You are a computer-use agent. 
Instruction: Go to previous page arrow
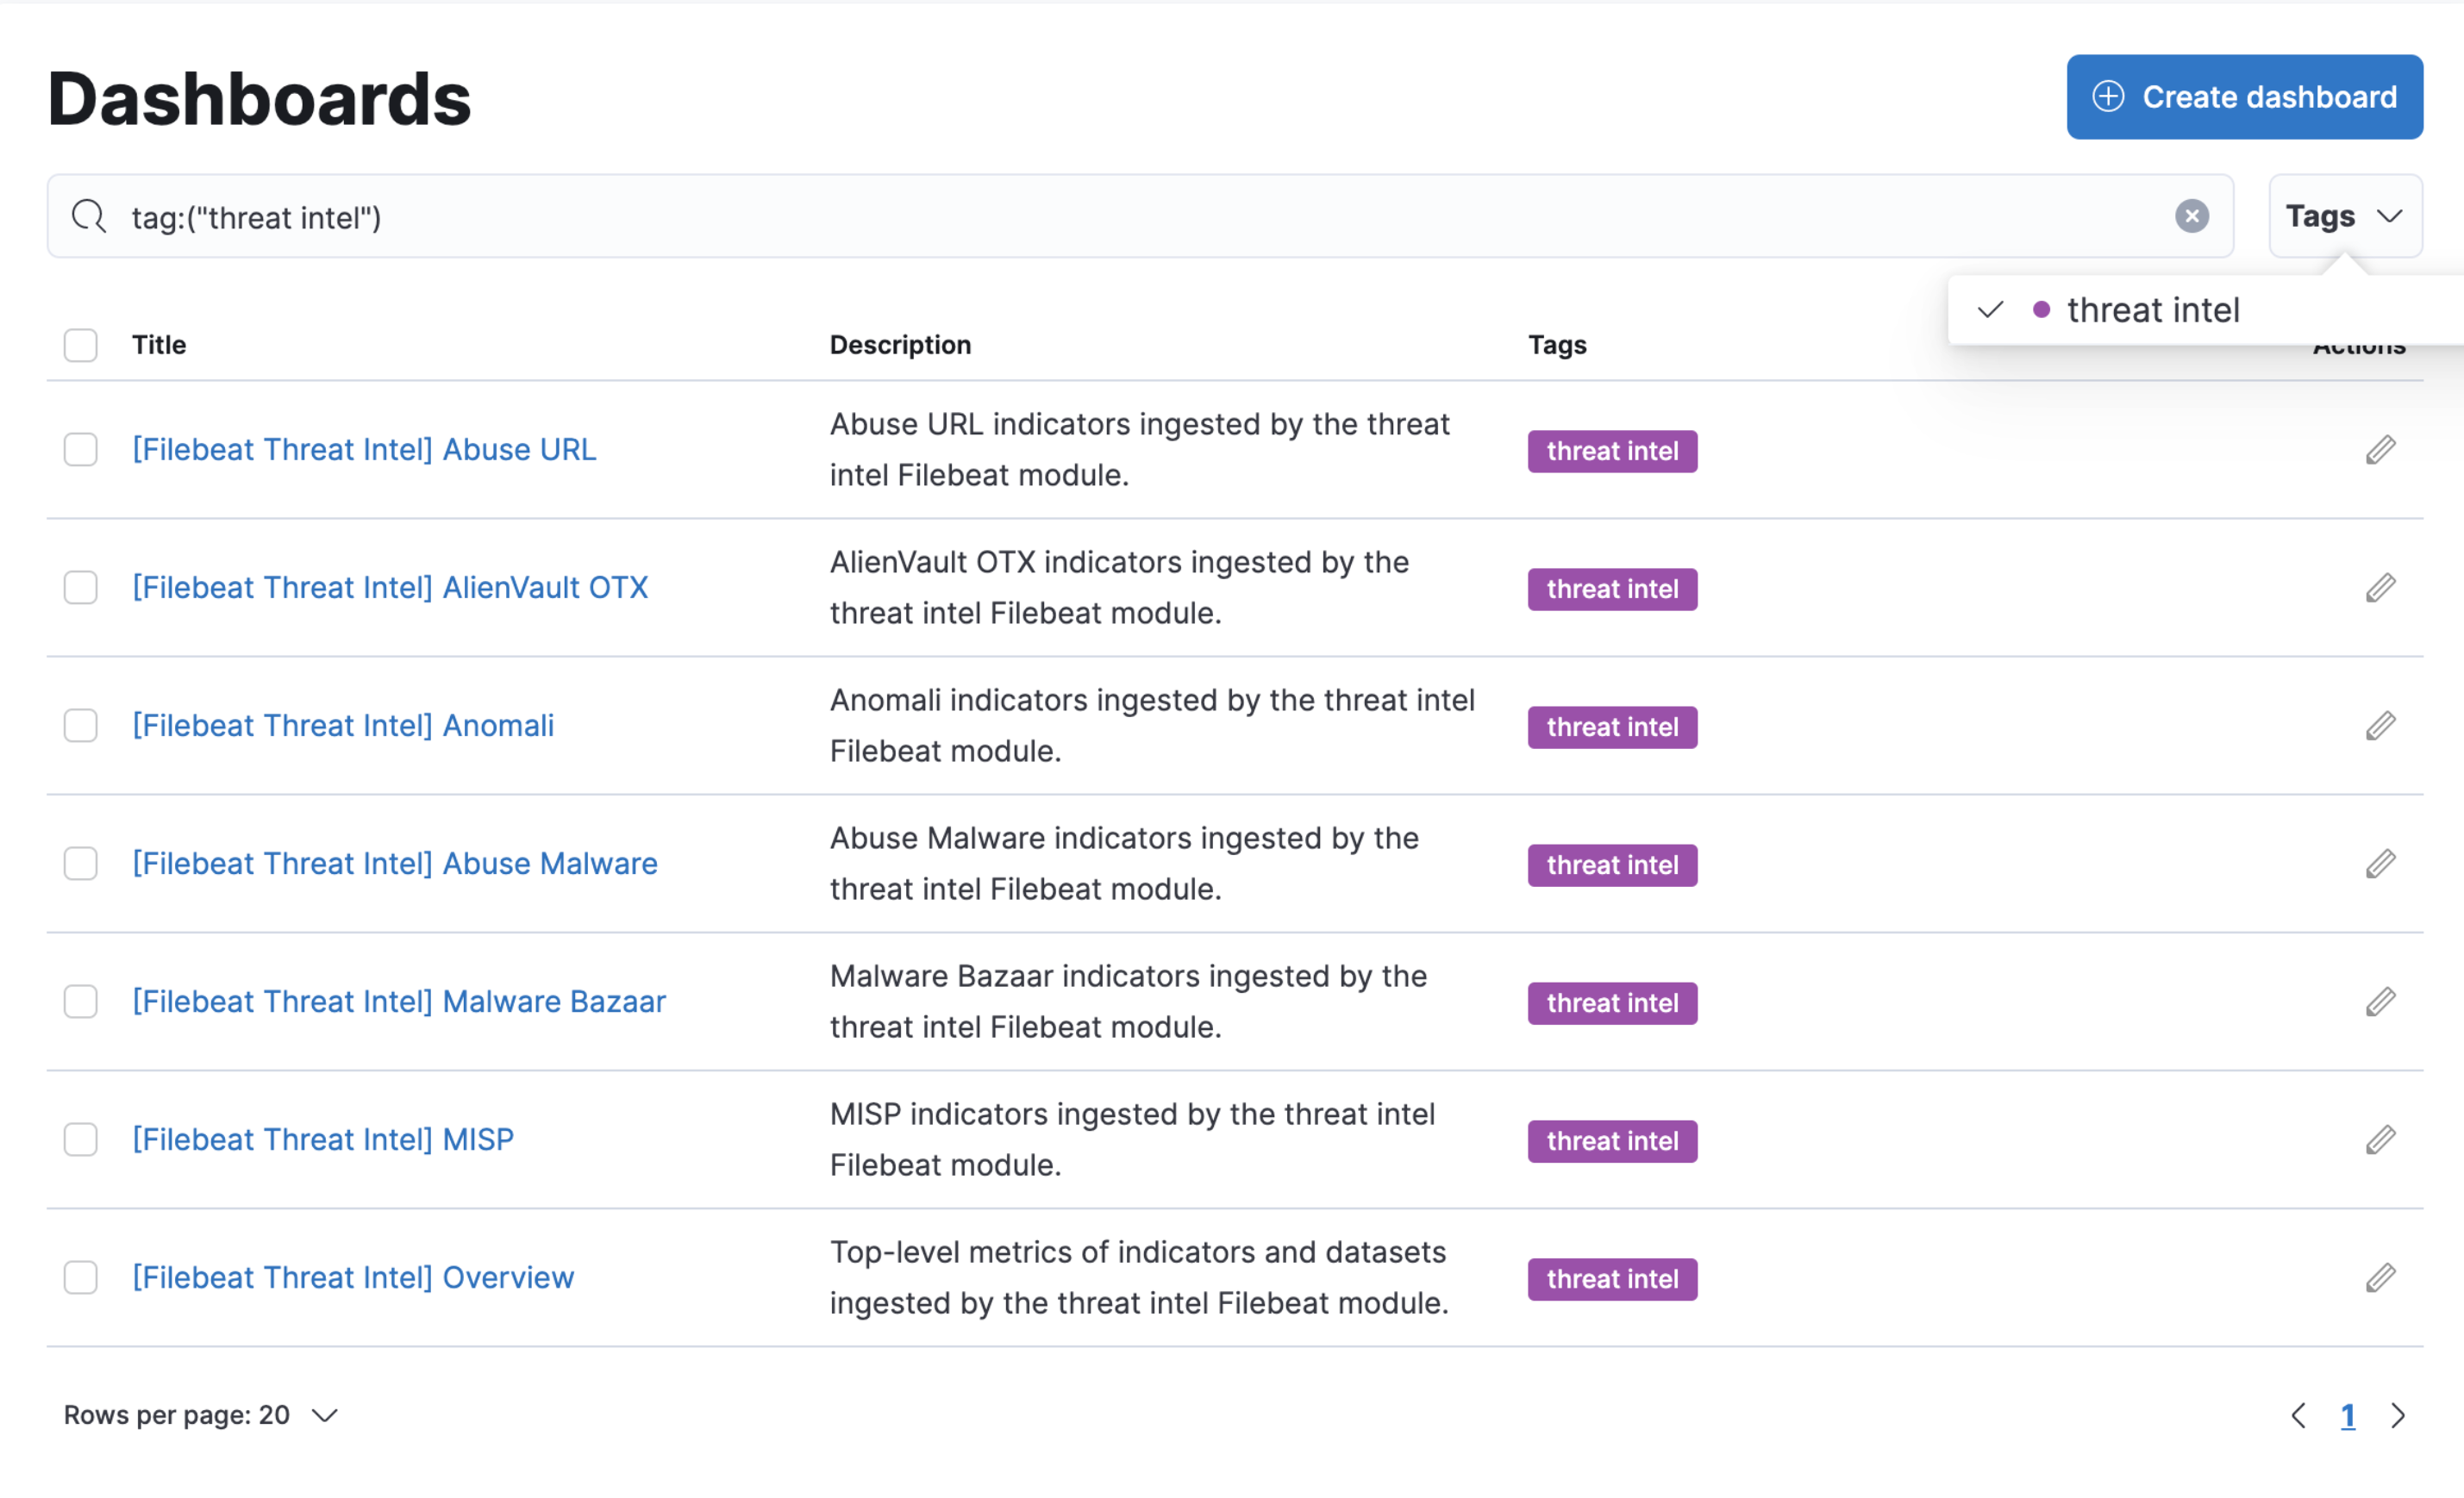coord(2298,1415)
